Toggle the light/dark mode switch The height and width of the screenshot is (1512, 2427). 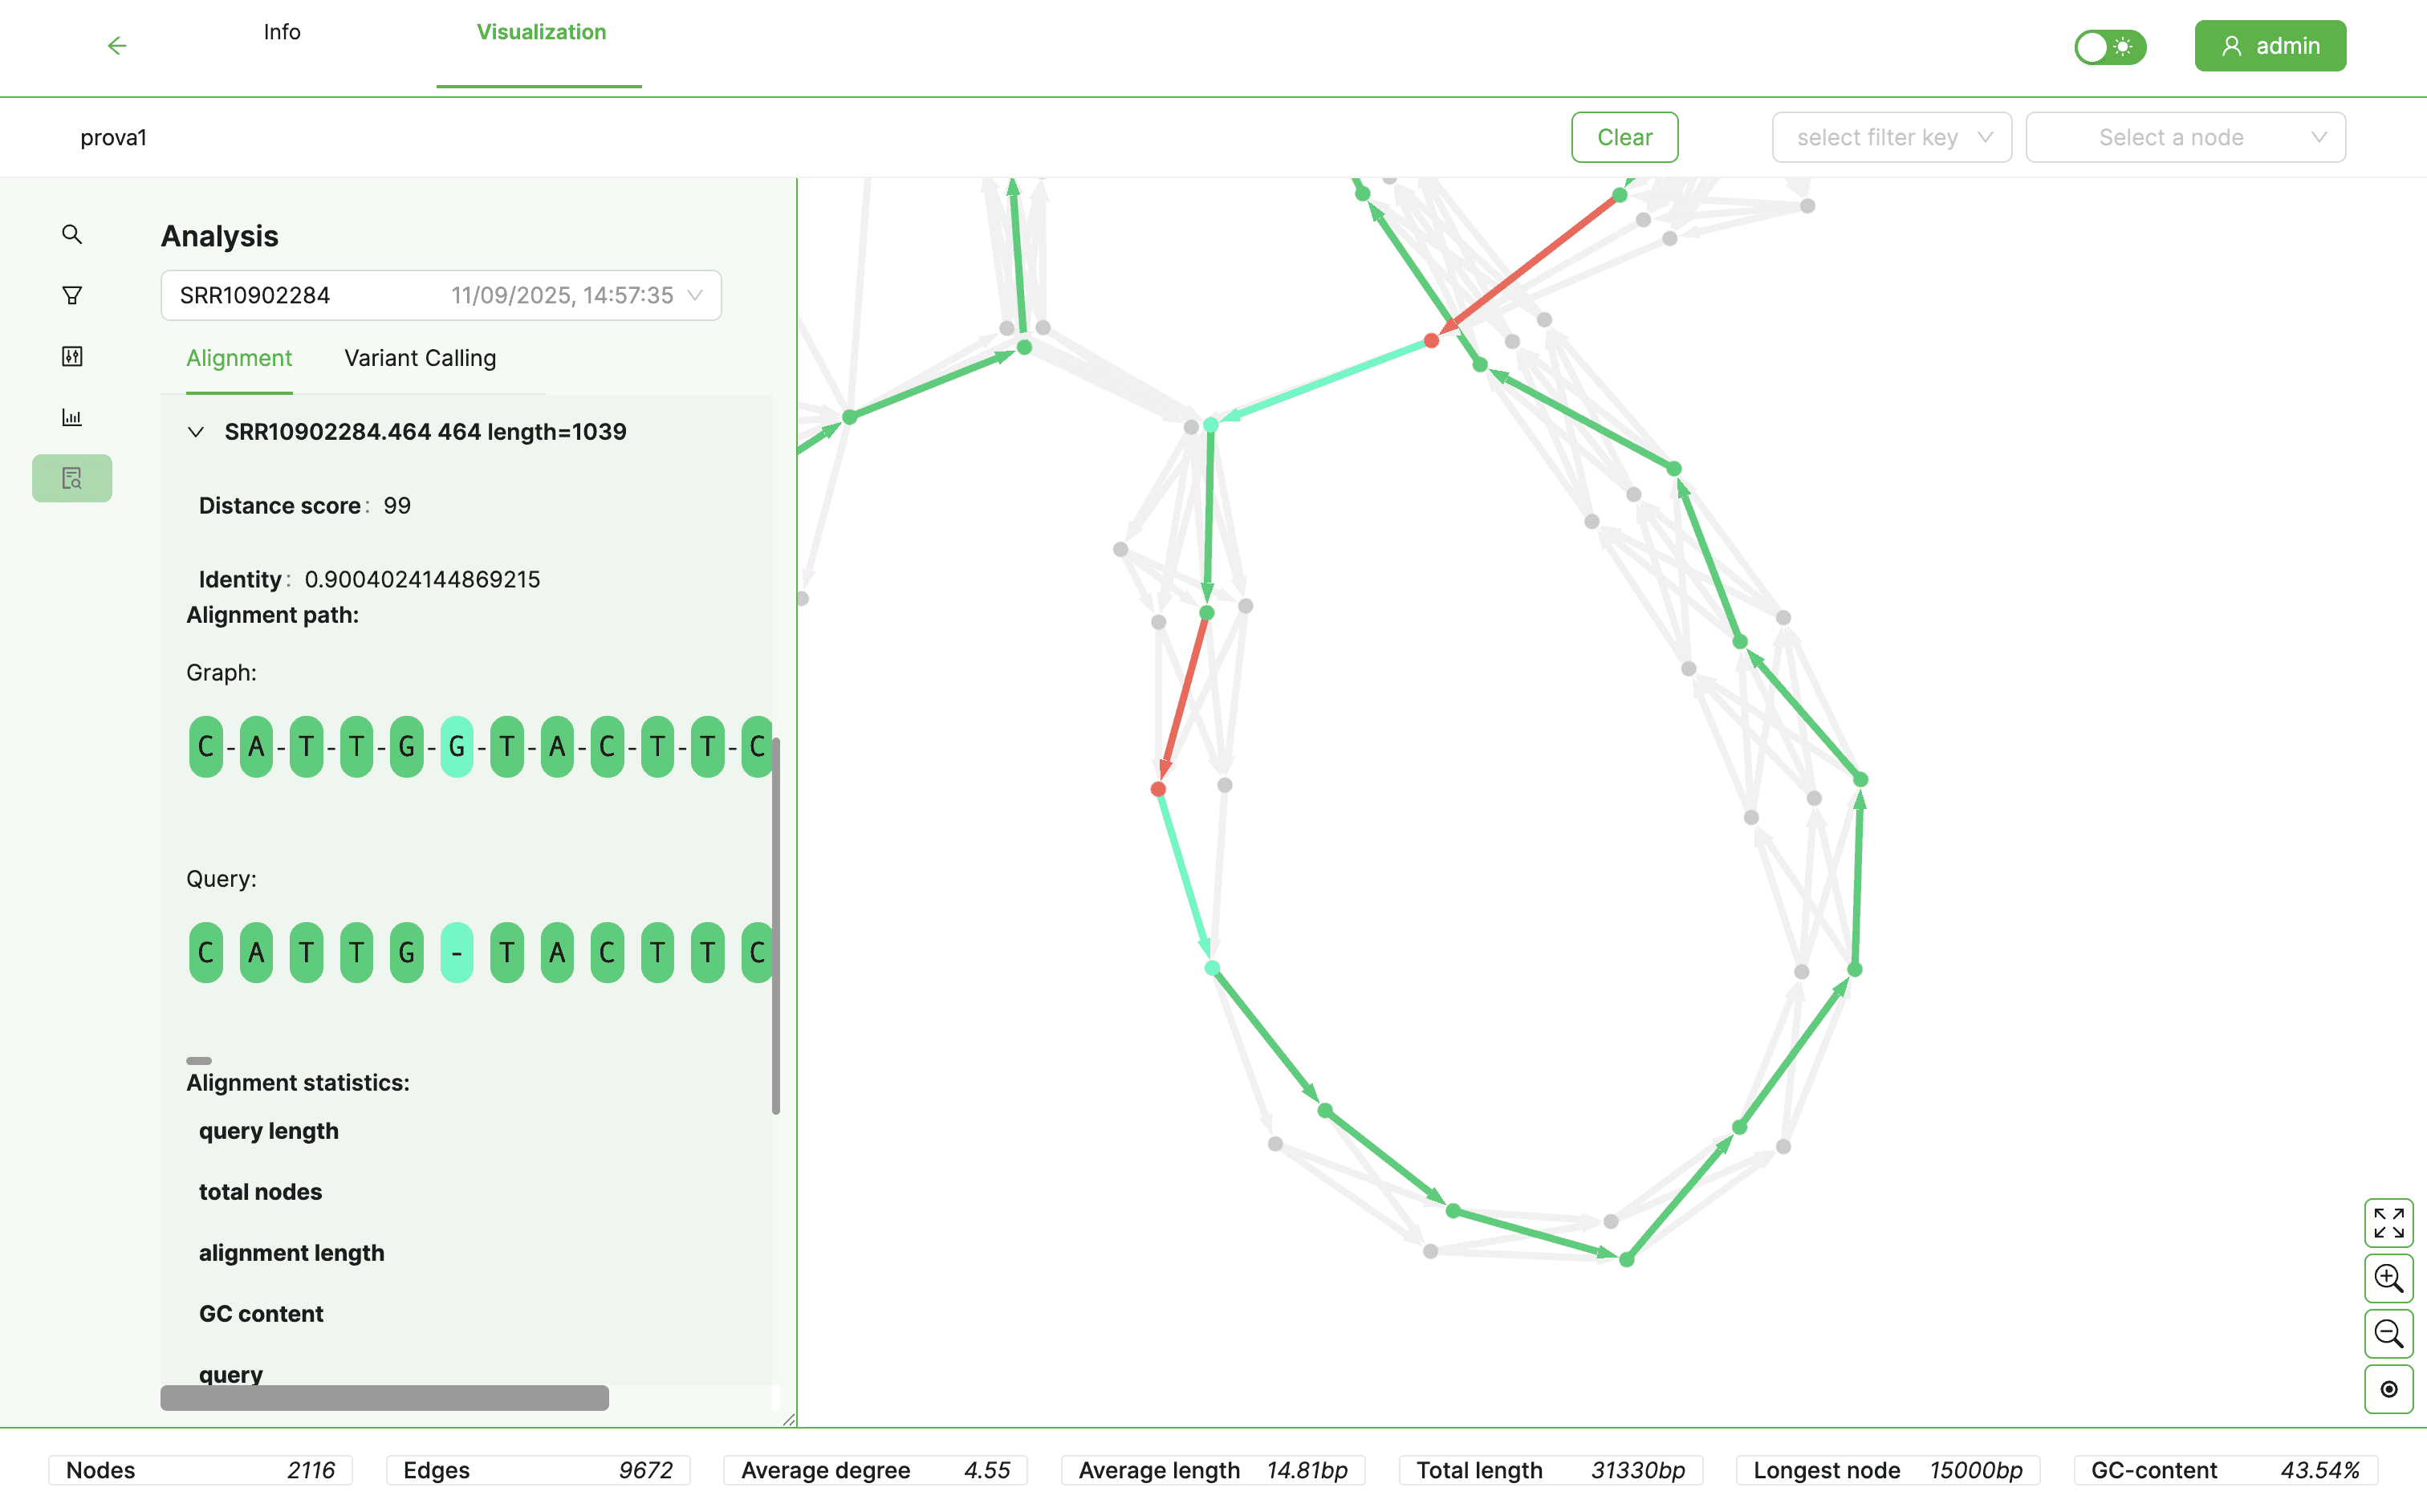[x=2110, y=46]
